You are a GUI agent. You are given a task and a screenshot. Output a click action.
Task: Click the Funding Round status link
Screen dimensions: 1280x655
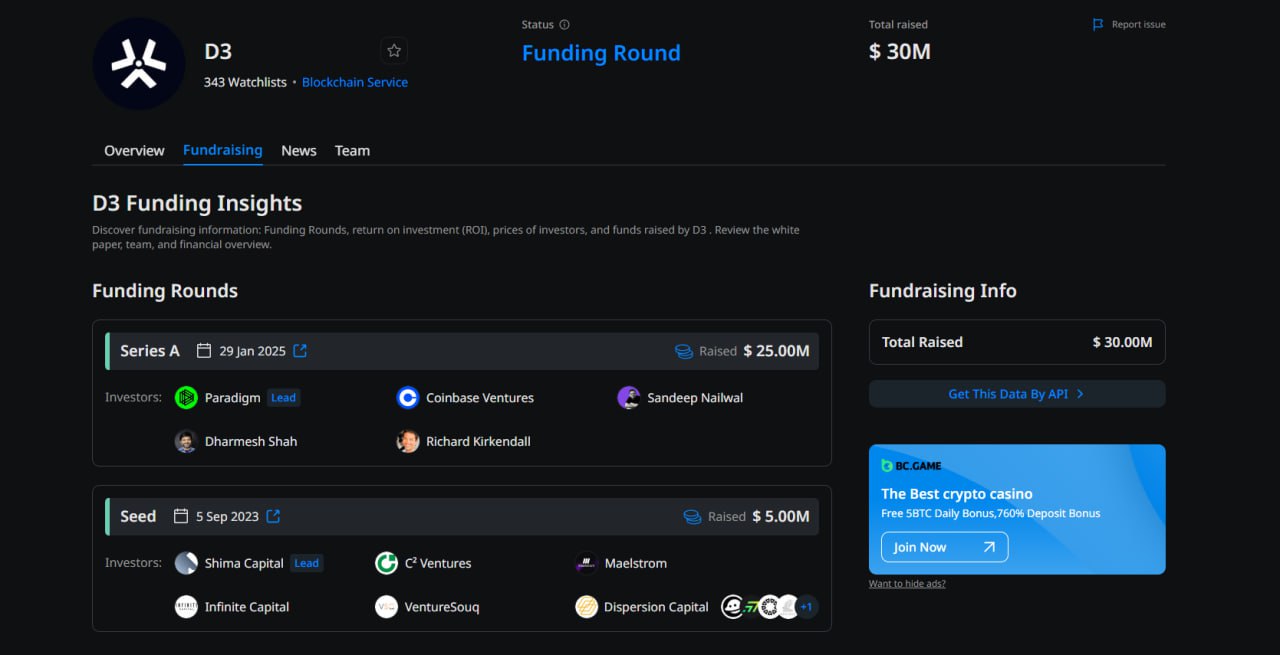pos(601,53)
